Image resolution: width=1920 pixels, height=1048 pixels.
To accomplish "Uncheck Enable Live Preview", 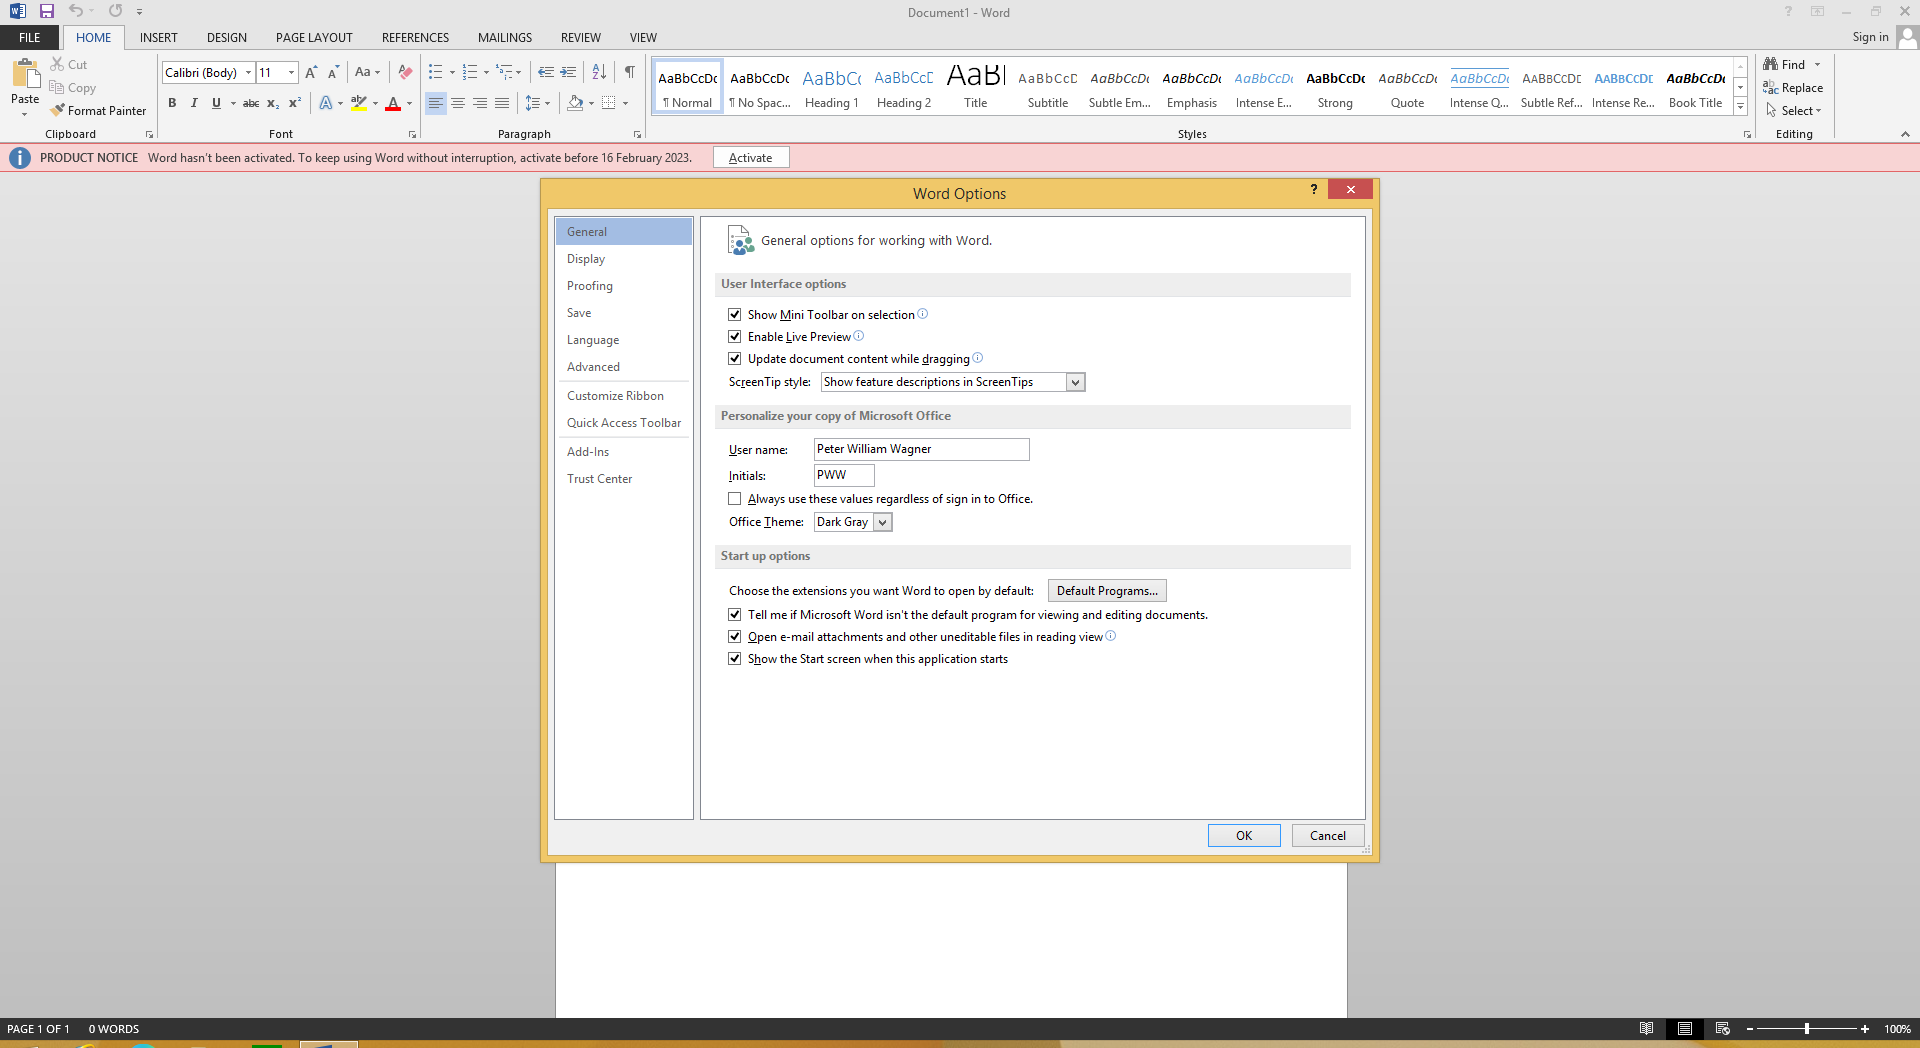I will tap(735, 336).
